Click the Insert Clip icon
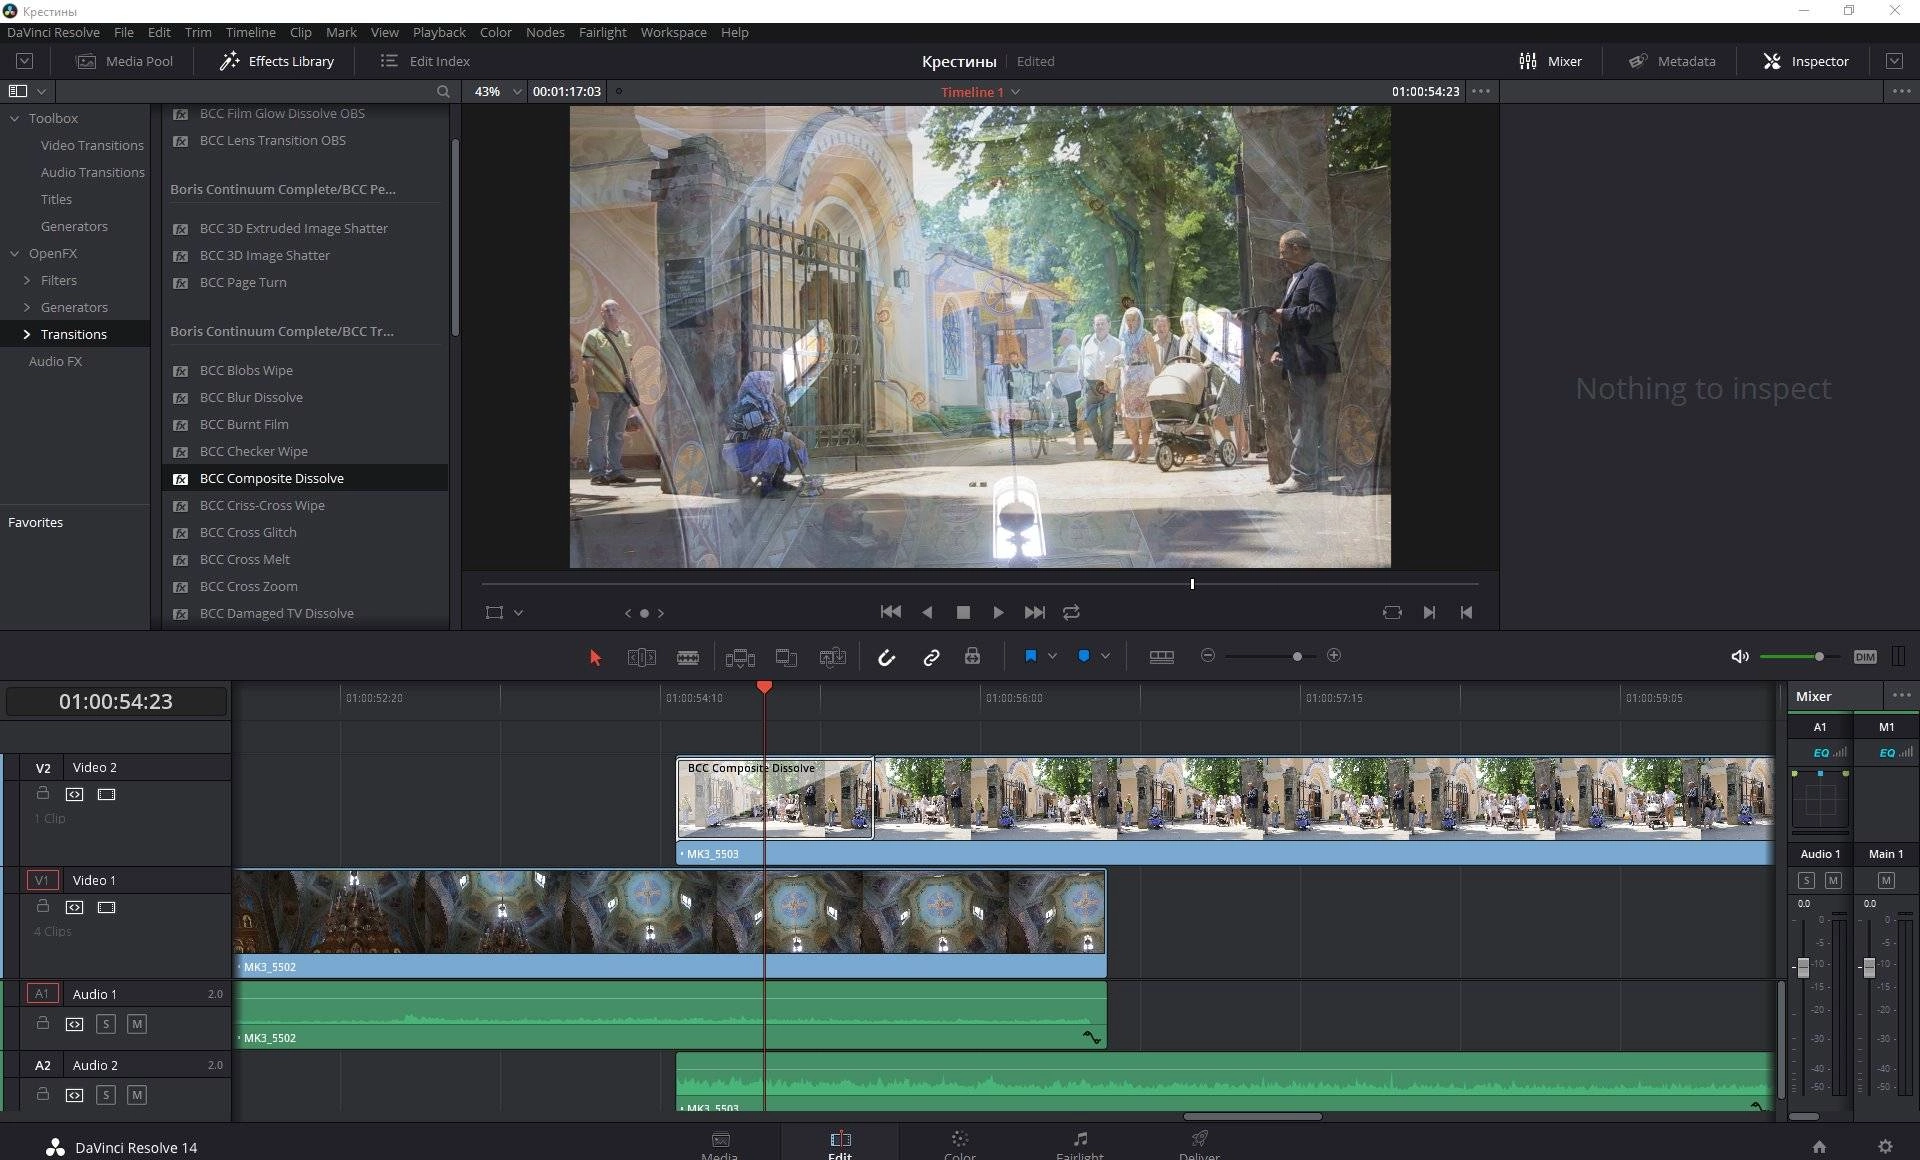The image size is (1920, 1160). click(740, 657)
